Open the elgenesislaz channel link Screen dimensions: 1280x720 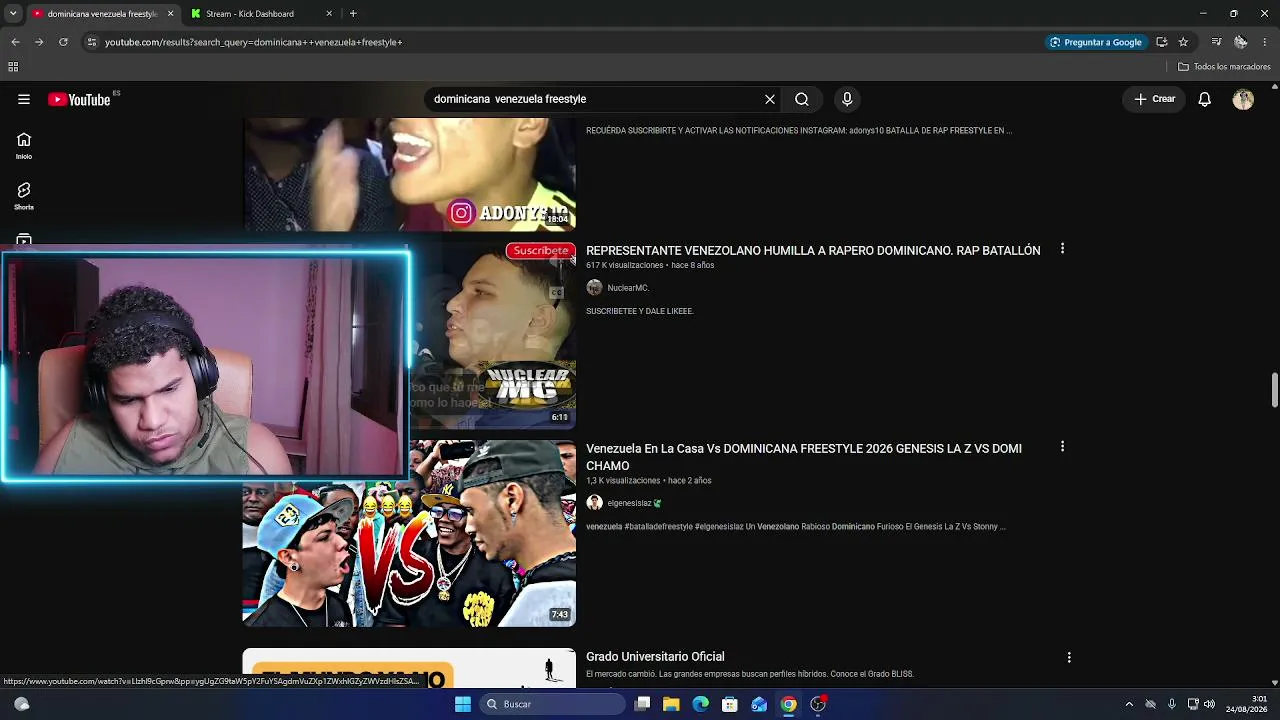[x=629, y=503]
